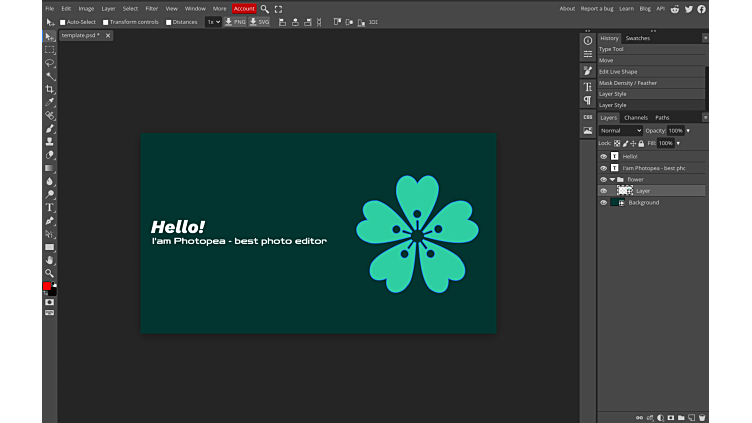Pick the Hand tool
This screenshot has width=752, height=423.
coord(50,260)
